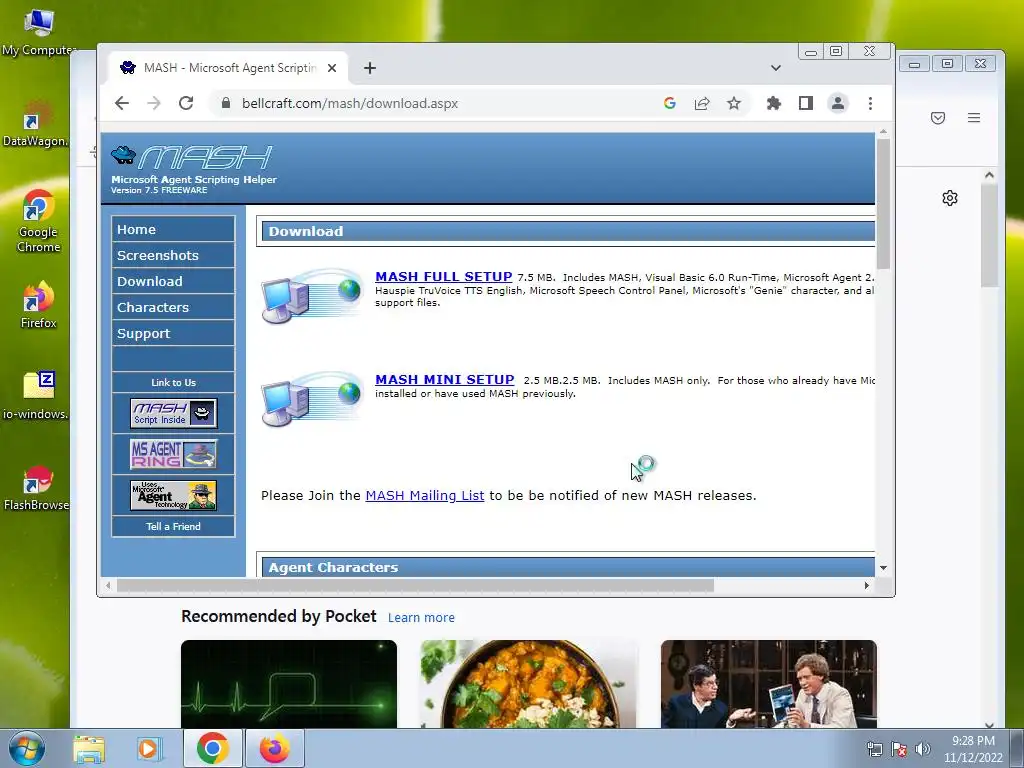Click the horizontal scrollbar thumb in Chrome
Screen dimensions: 1024x768
tap(415, 586)
